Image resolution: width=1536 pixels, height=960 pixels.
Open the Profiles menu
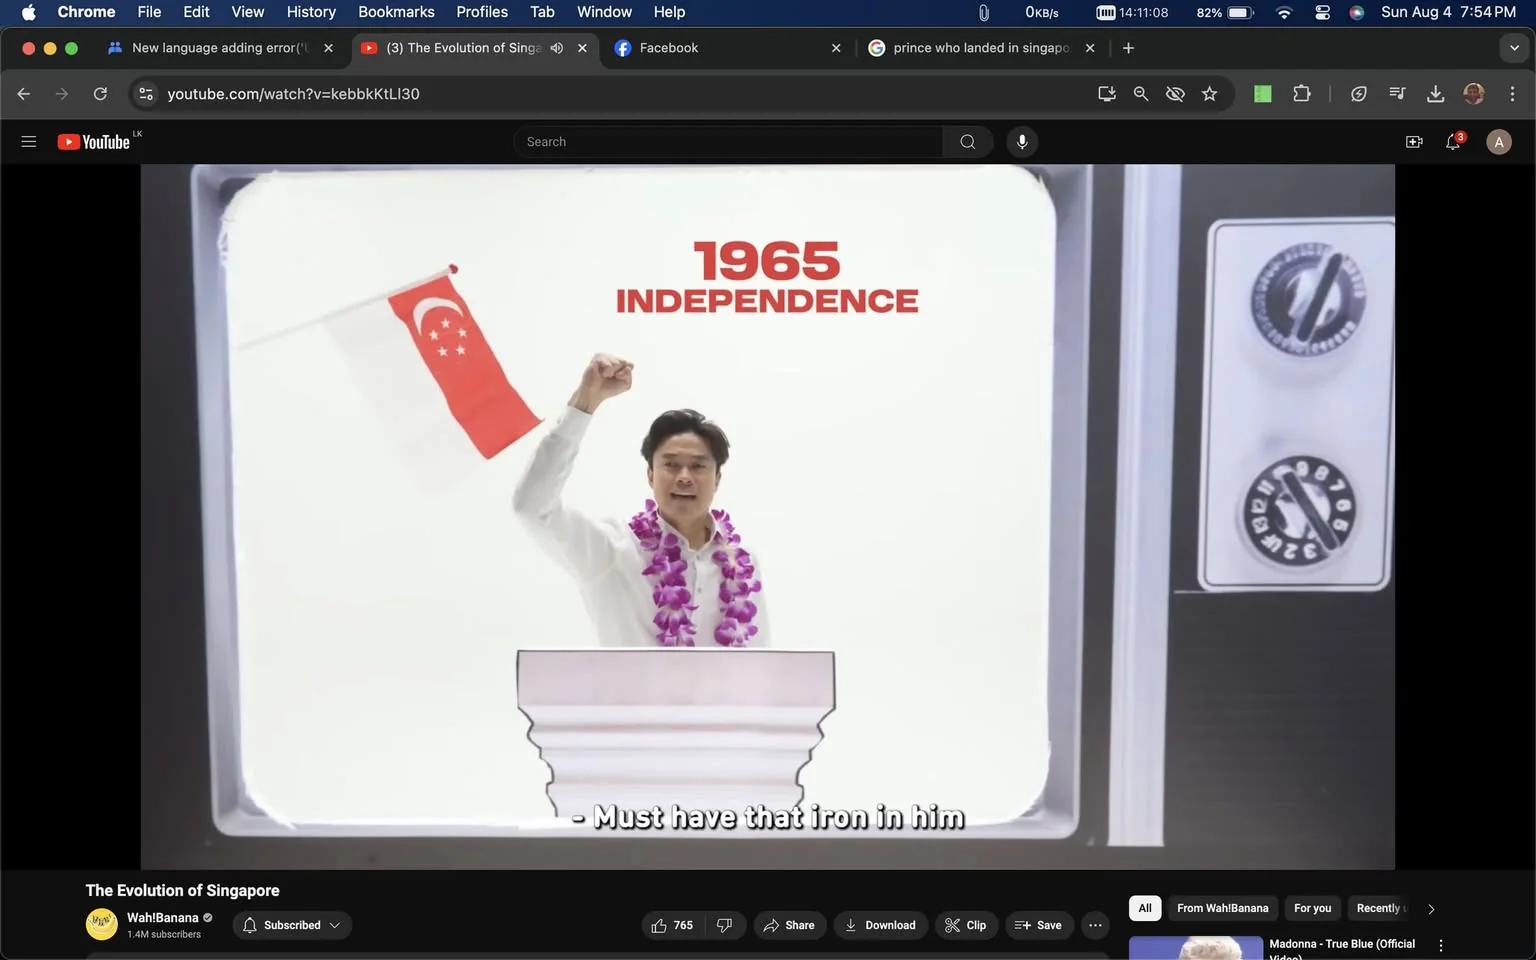point(482,12)
